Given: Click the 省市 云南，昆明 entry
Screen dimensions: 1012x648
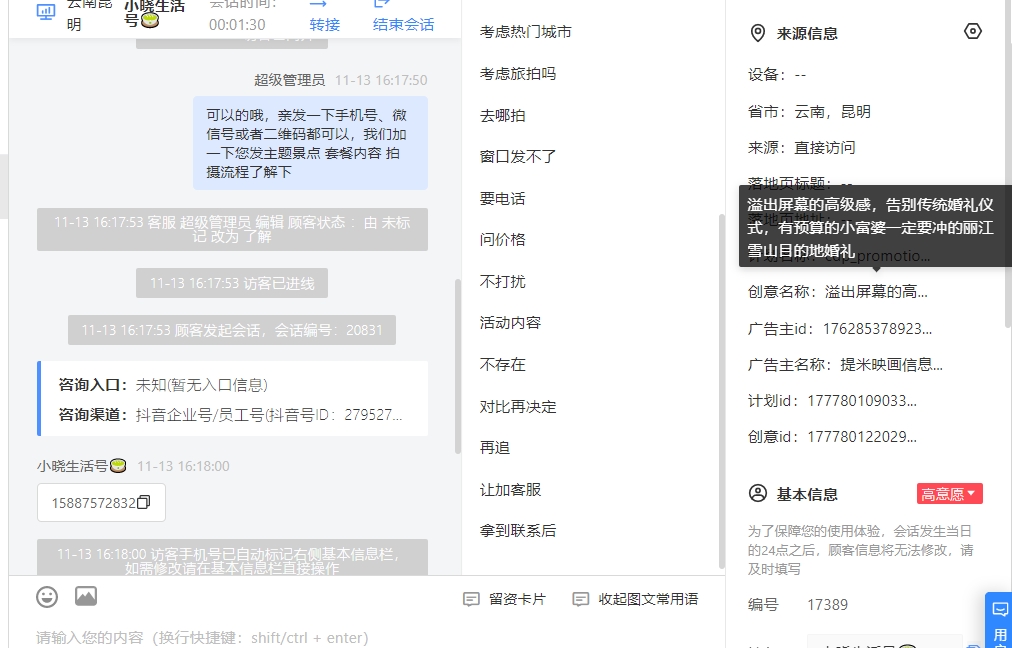Looking at the screenshot, I should coord(809,112).
